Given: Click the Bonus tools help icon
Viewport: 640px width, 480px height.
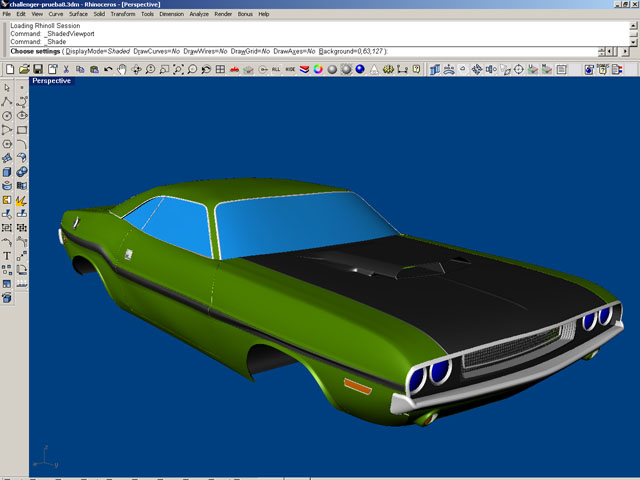Looking at the screenshot, I should 602,69.
